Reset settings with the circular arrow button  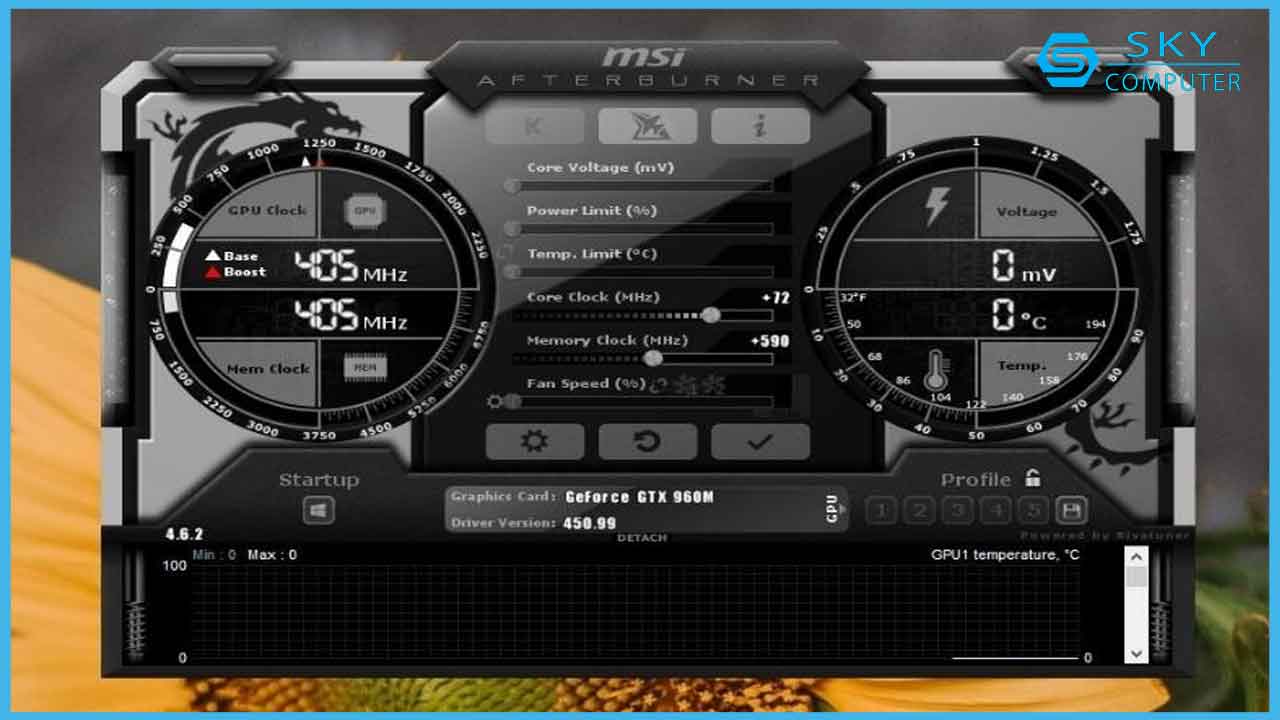click(x=648, y=441)
